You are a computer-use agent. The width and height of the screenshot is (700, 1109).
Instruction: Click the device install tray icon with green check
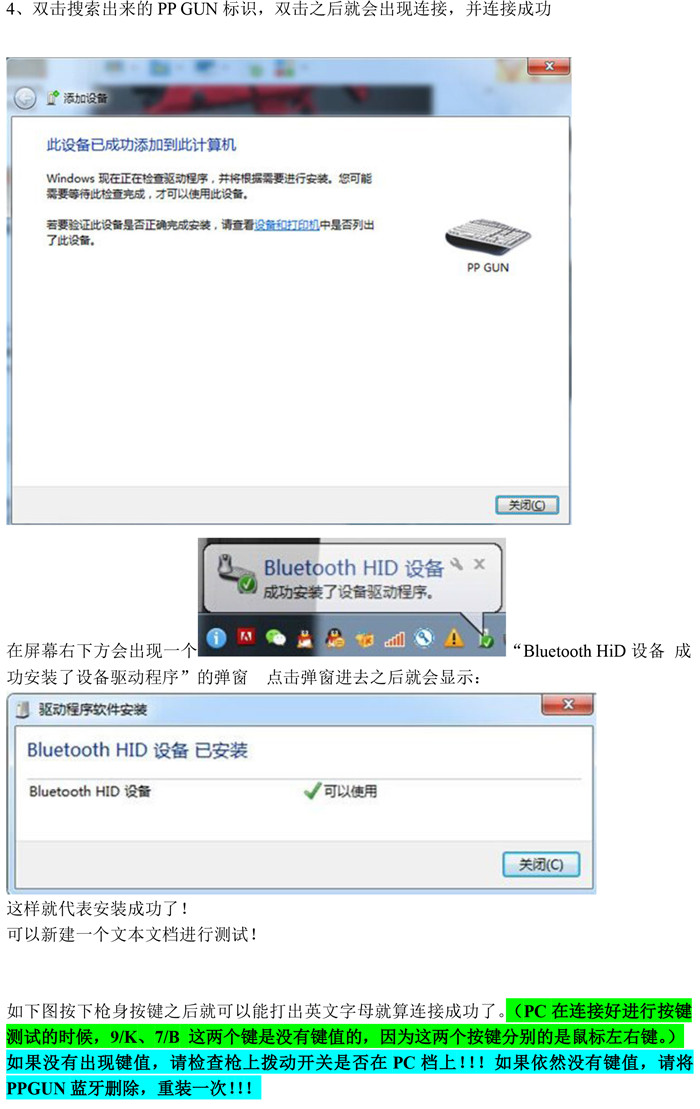pos(486,639)
